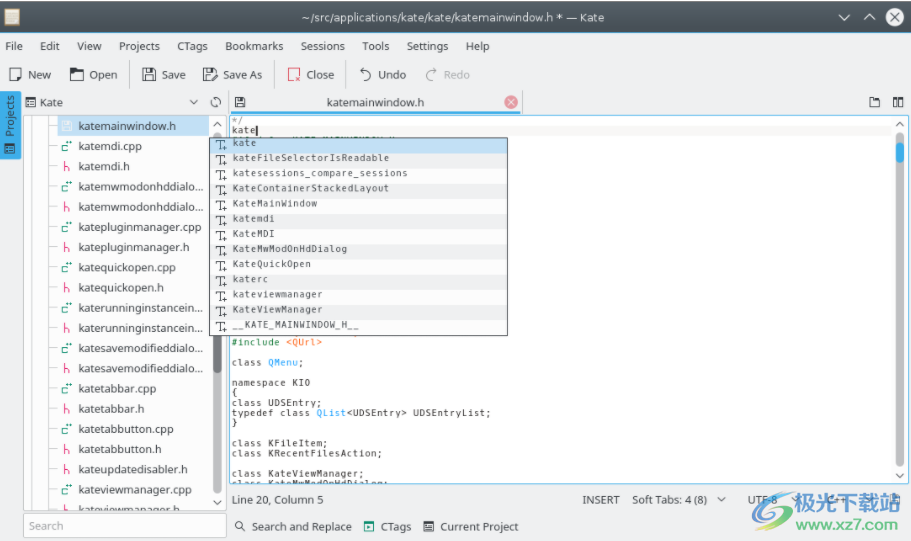Viewport: 911px width, 541px height.
Task: Click the project tree scroll down arrow
Action: point(217,502)
